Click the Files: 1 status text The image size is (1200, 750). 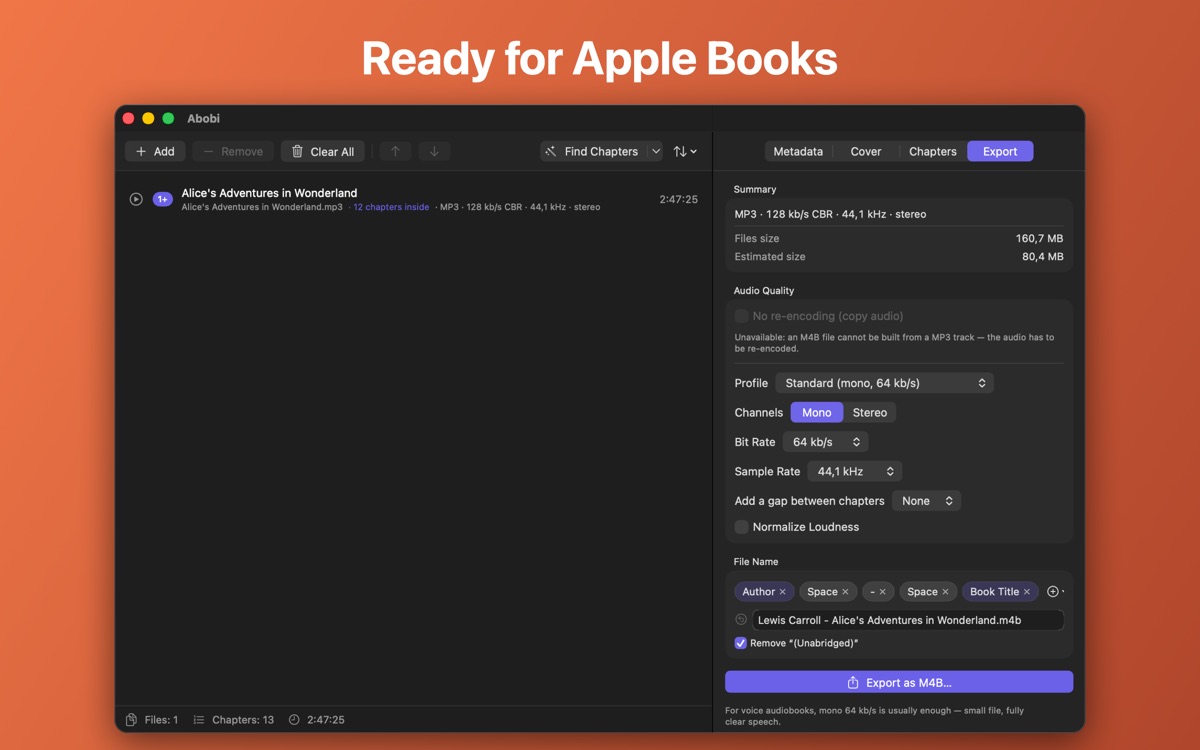(x=161, y=720)
